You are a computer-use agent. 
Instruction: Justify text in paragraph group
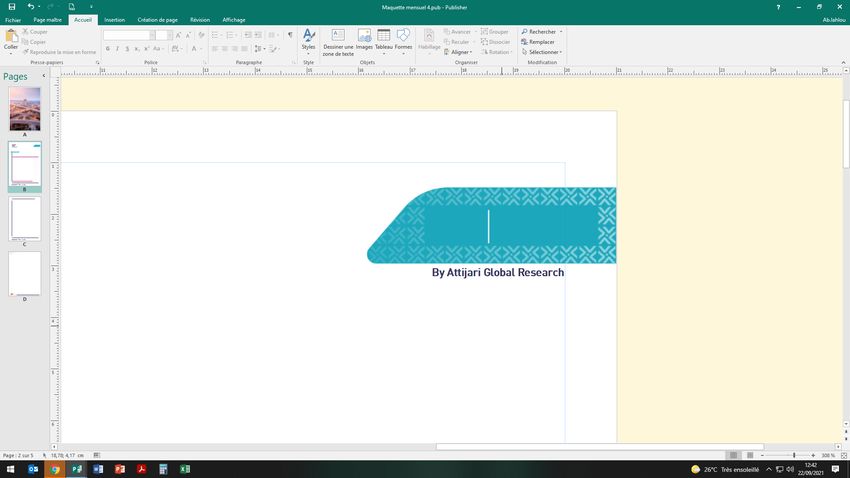(x=244, y=49)
